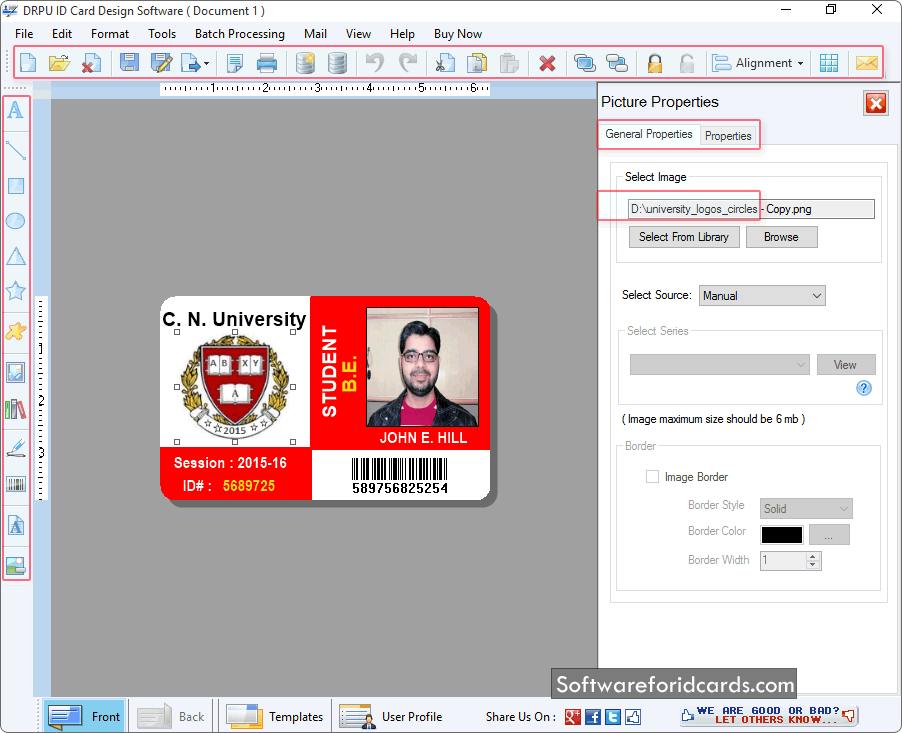Image resolution: width=902 pixels, height=733 pixels.
Task: Open the Buy Now menu
Action: pos(458,34)
